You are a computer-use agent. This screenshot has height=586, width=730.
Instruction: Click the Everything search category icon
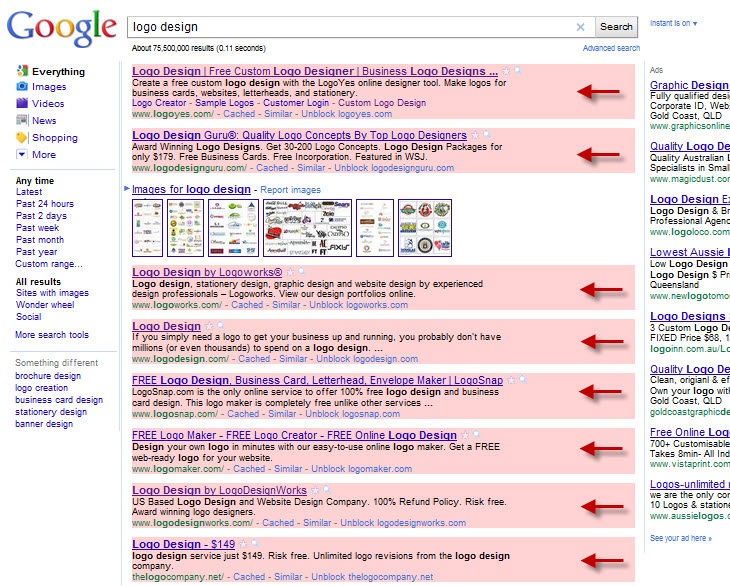22,71
